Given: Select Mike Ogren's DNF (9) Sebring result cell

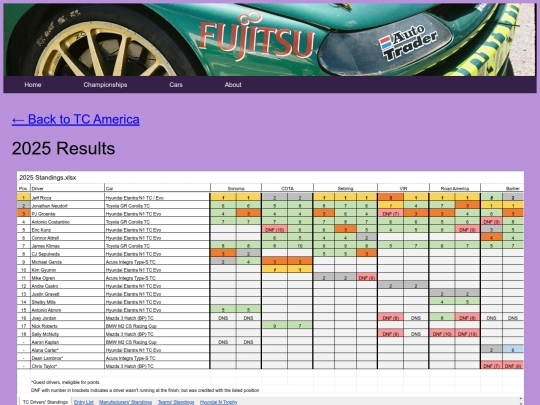Looking at the screenshot, I should pos(366,278).
